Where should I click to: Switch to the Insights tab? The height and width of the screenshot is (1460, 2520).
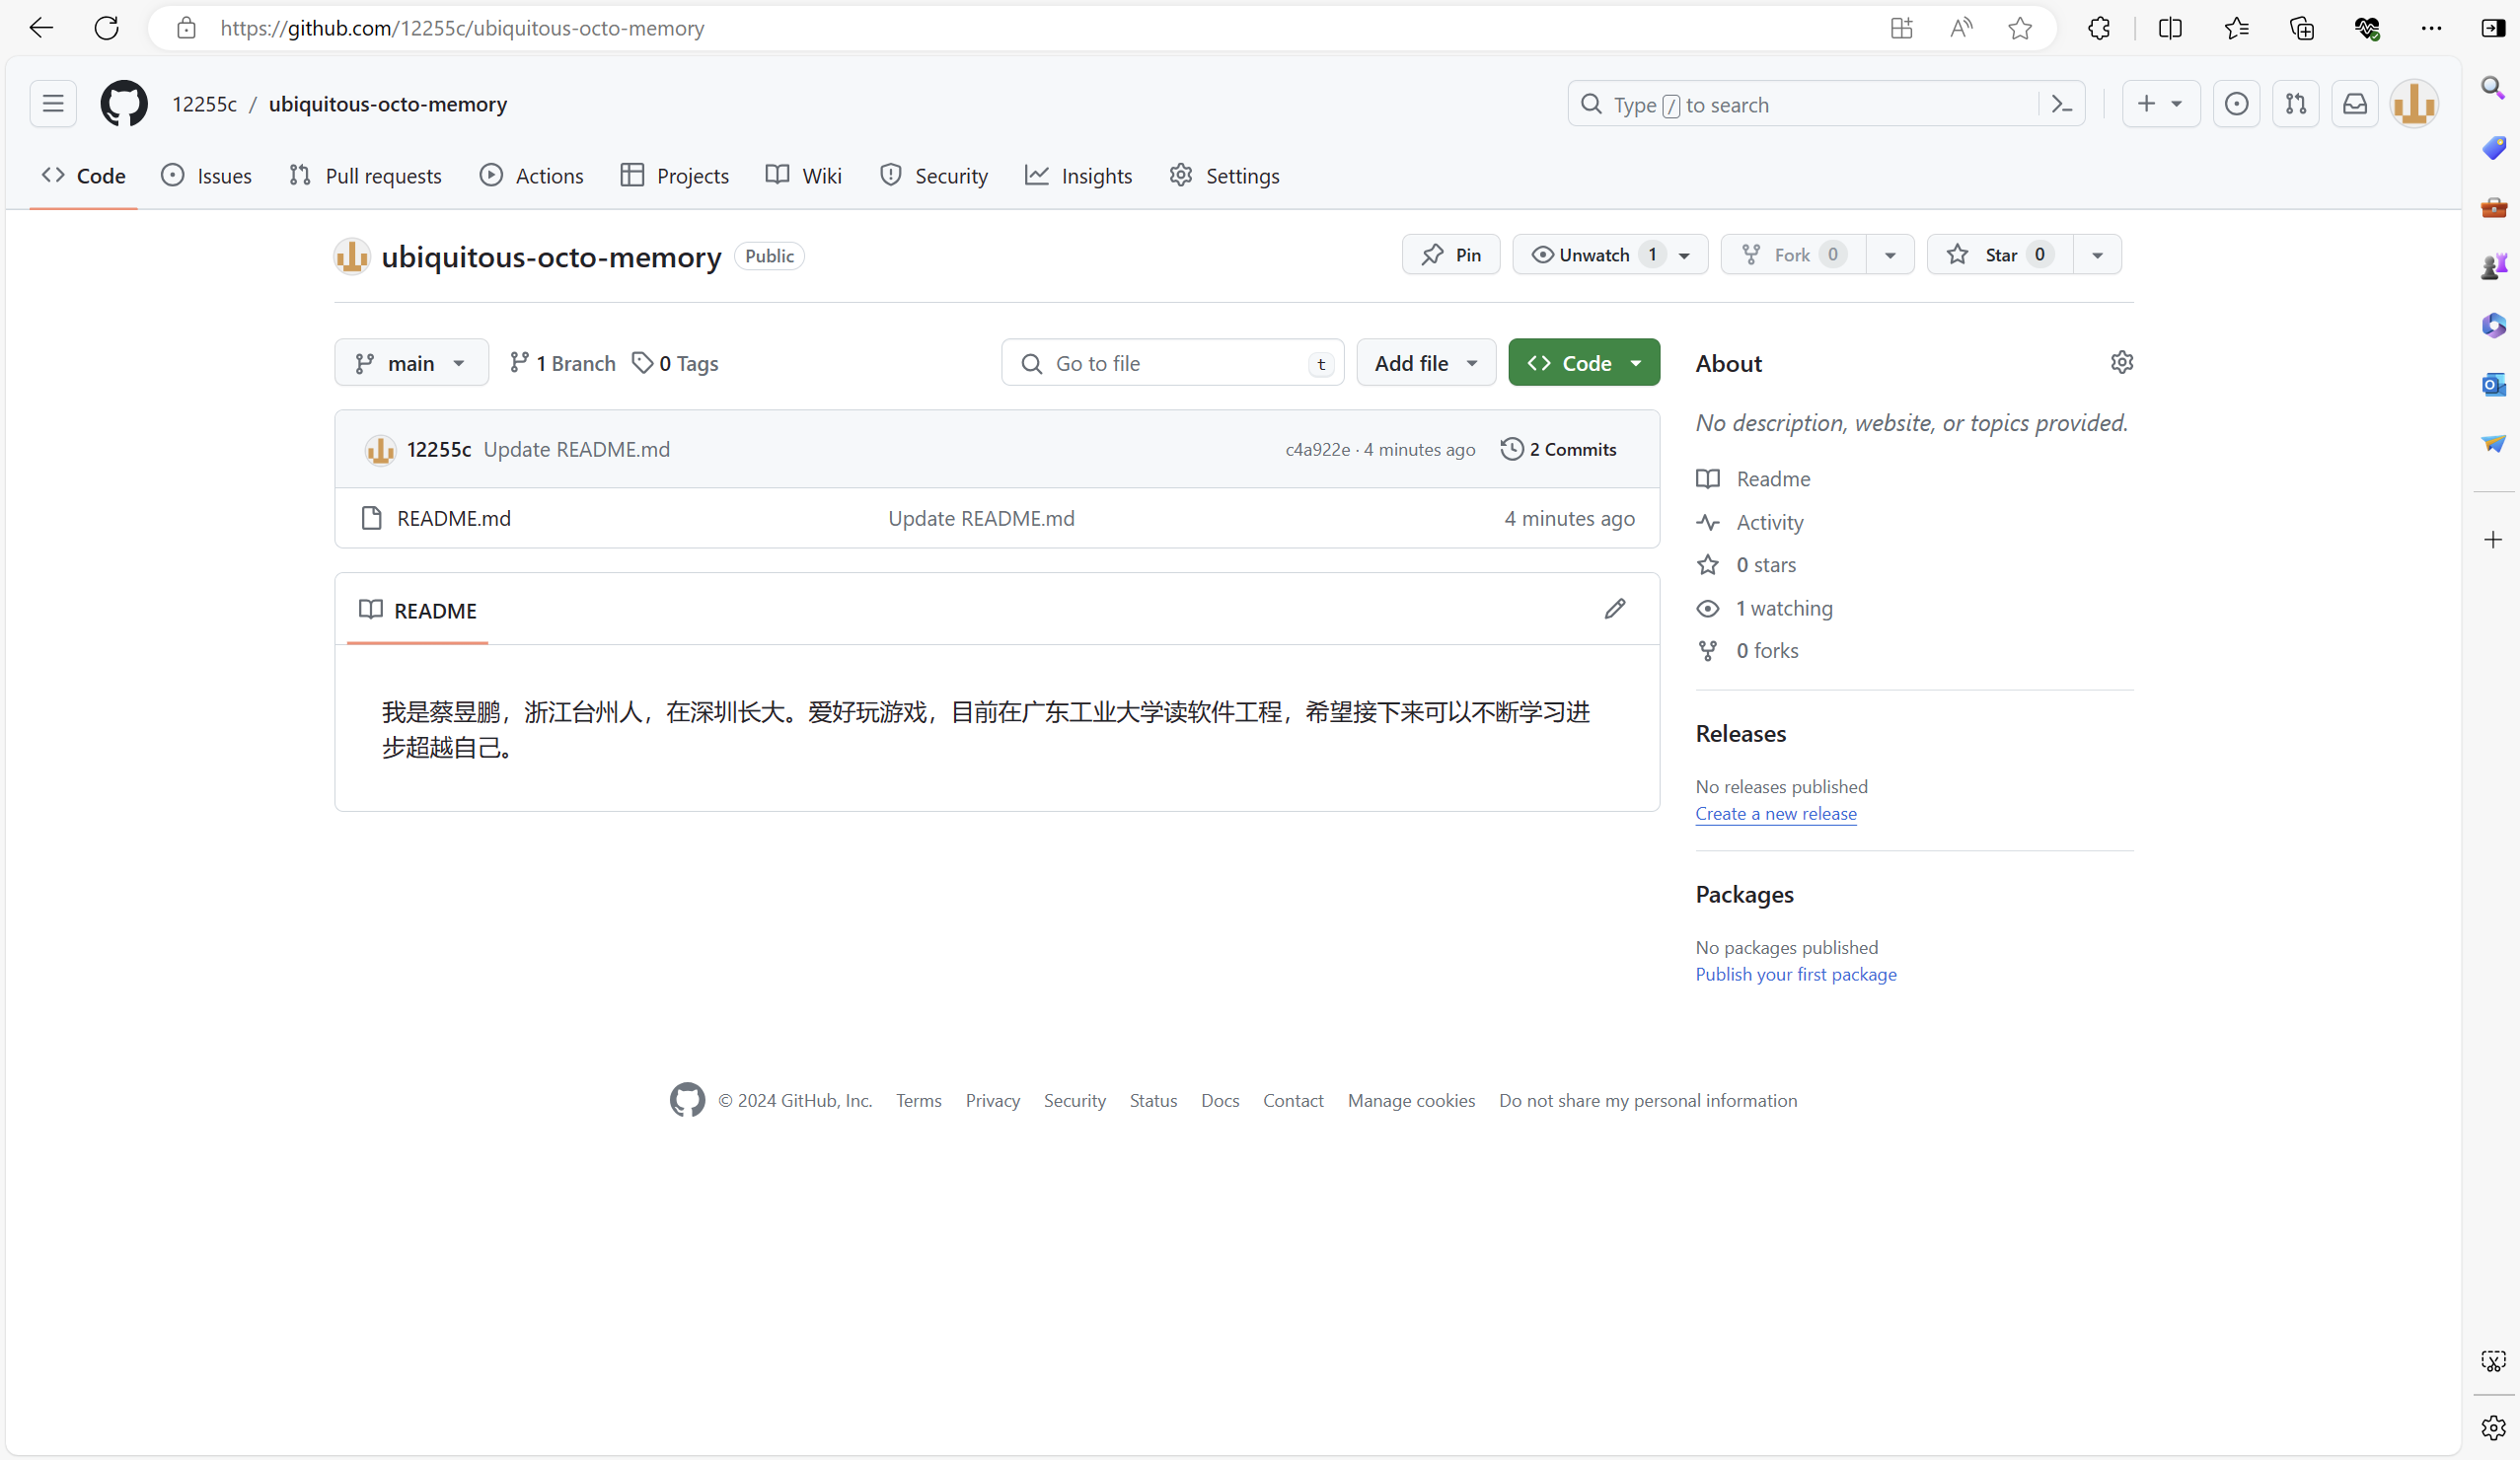click(x=1078, y=176)
